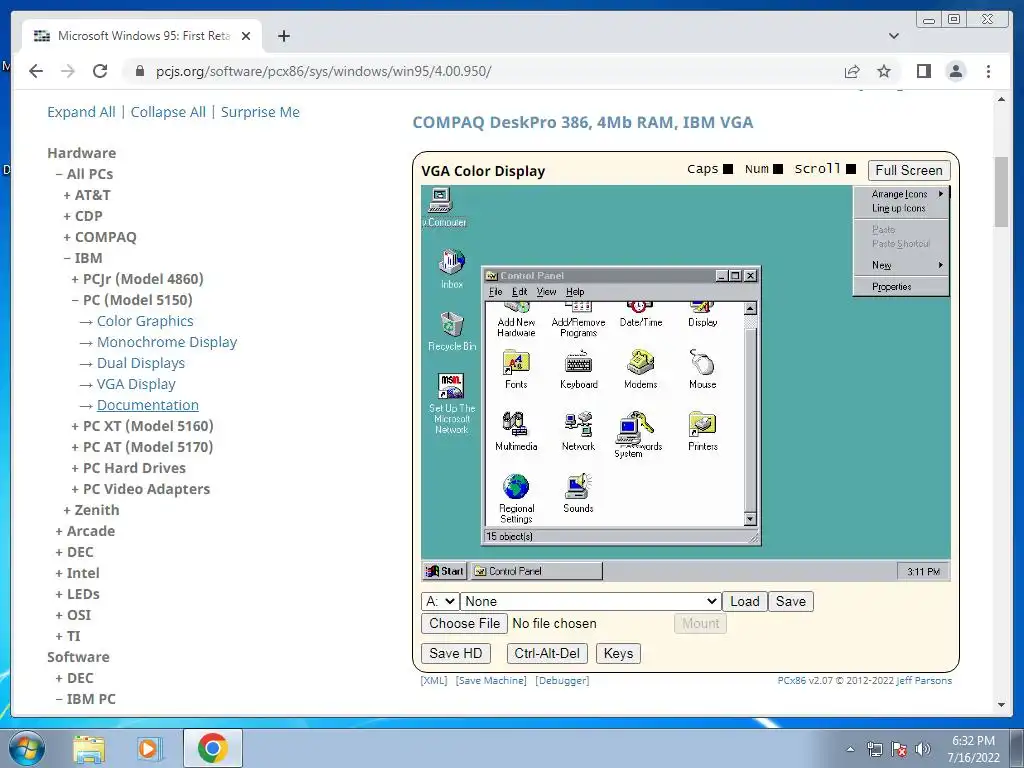The width and height of the screenshot is (1024, 768).
Task: Choose Properties from desktop context menu
Action: [901, 287]
